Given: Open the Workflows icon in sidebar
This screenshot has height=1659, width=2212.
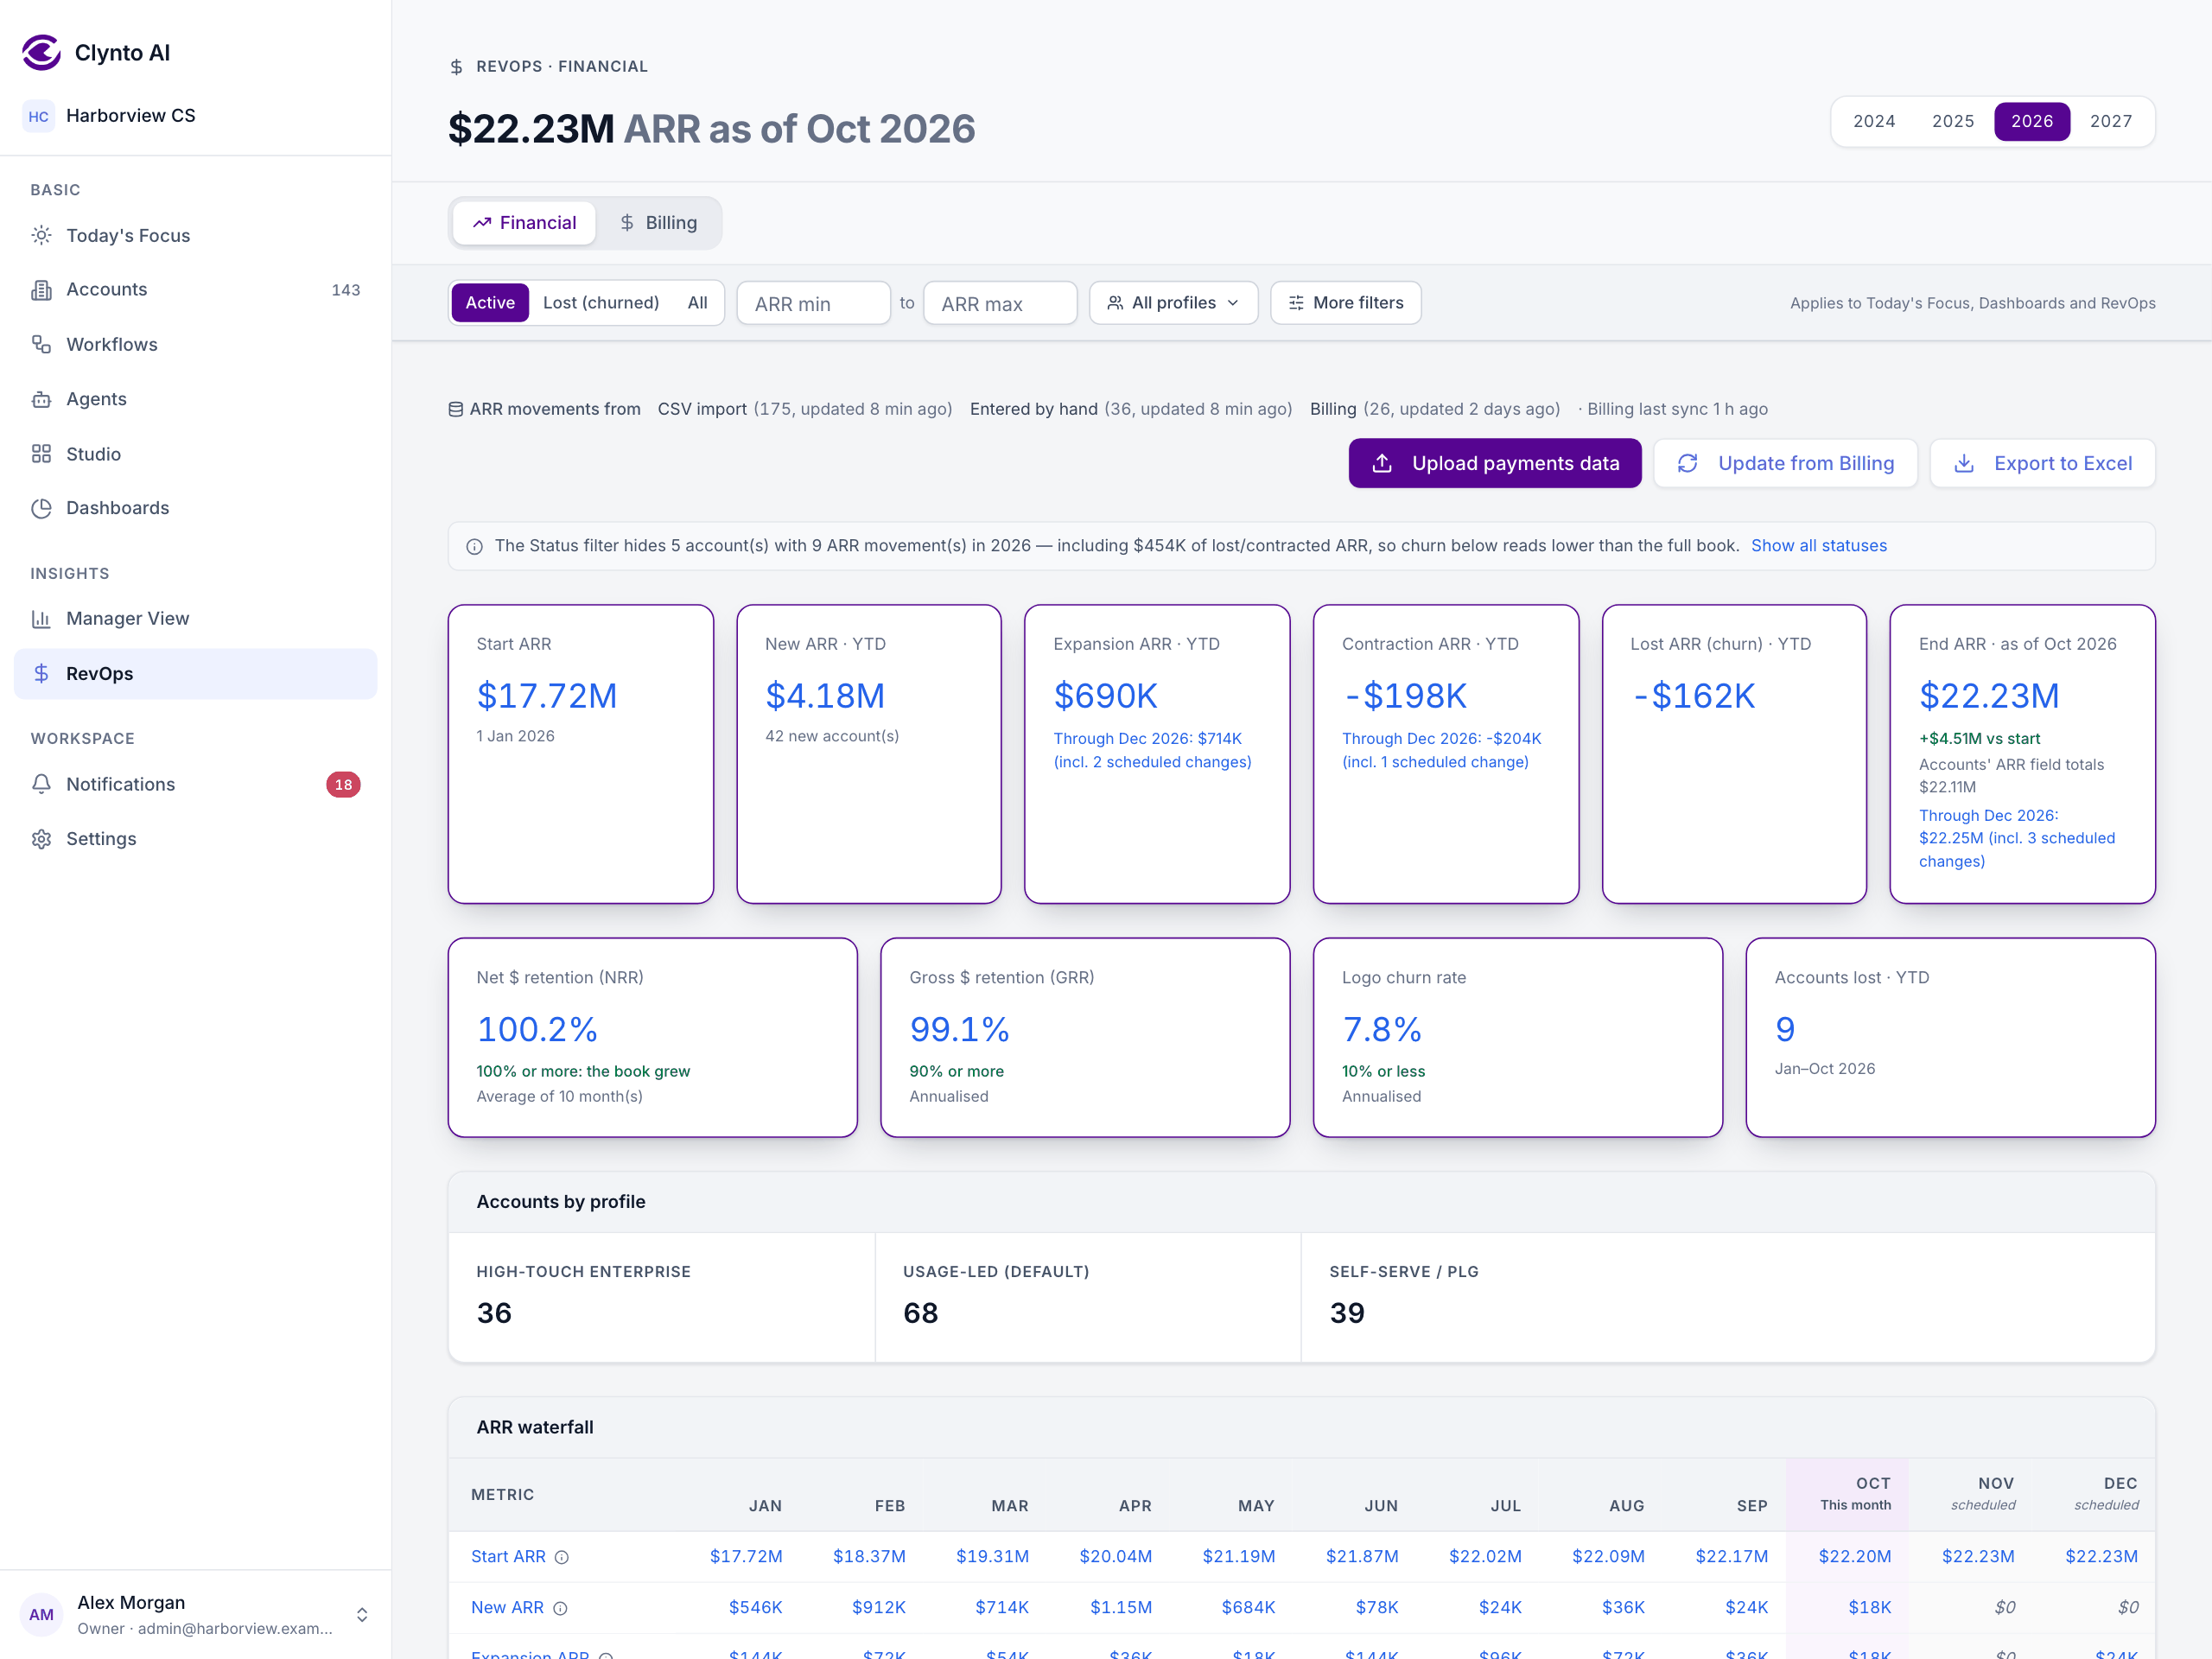Looking at the screenshot, I should point(41,344).
